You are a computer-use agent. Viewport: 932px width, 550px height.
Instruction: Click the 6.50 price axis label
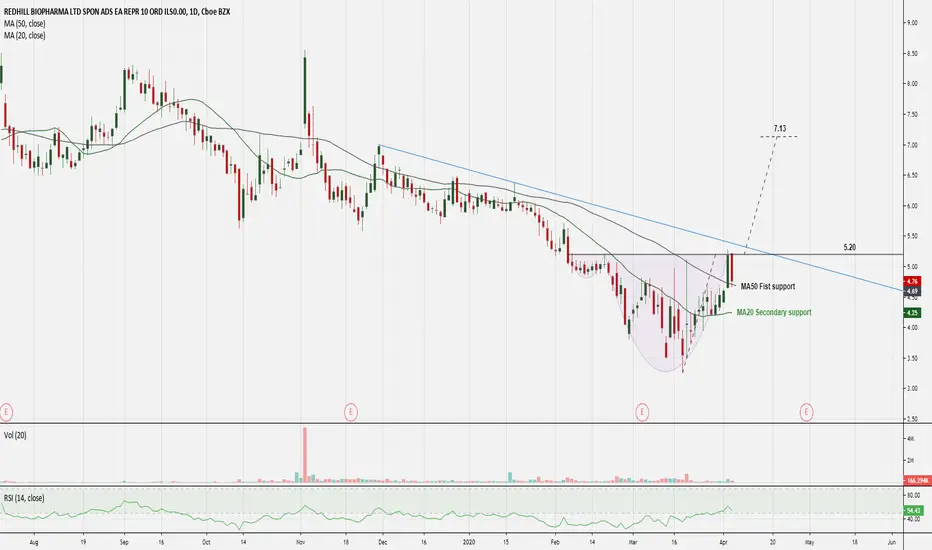[911, 175]
